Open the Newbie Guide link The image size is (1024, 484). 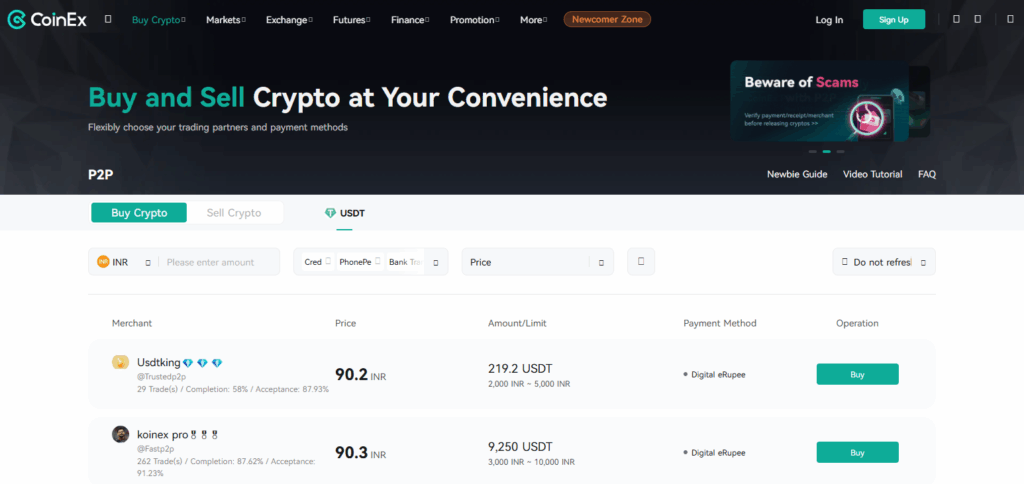(797, 174)
